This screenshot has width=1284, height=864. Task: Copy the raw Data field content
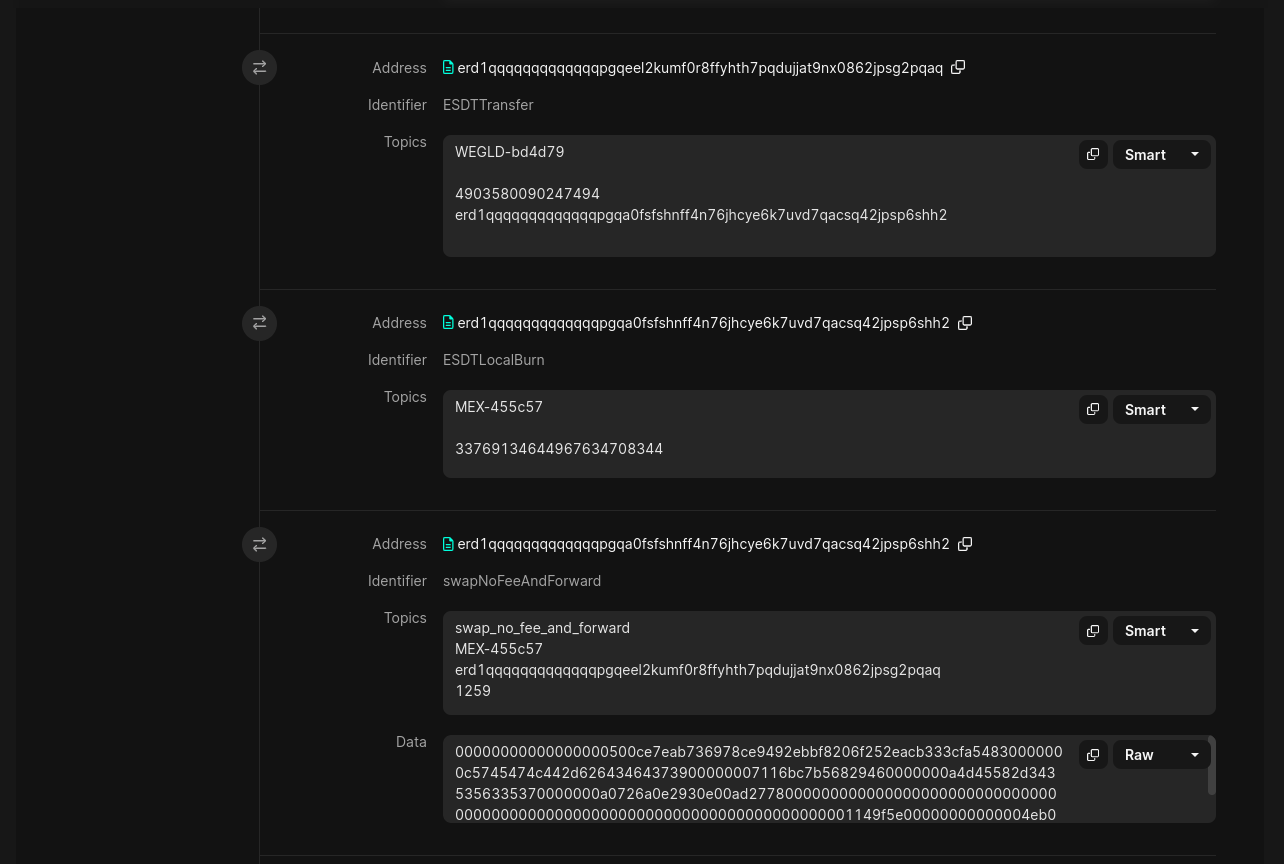[1093, 755]
